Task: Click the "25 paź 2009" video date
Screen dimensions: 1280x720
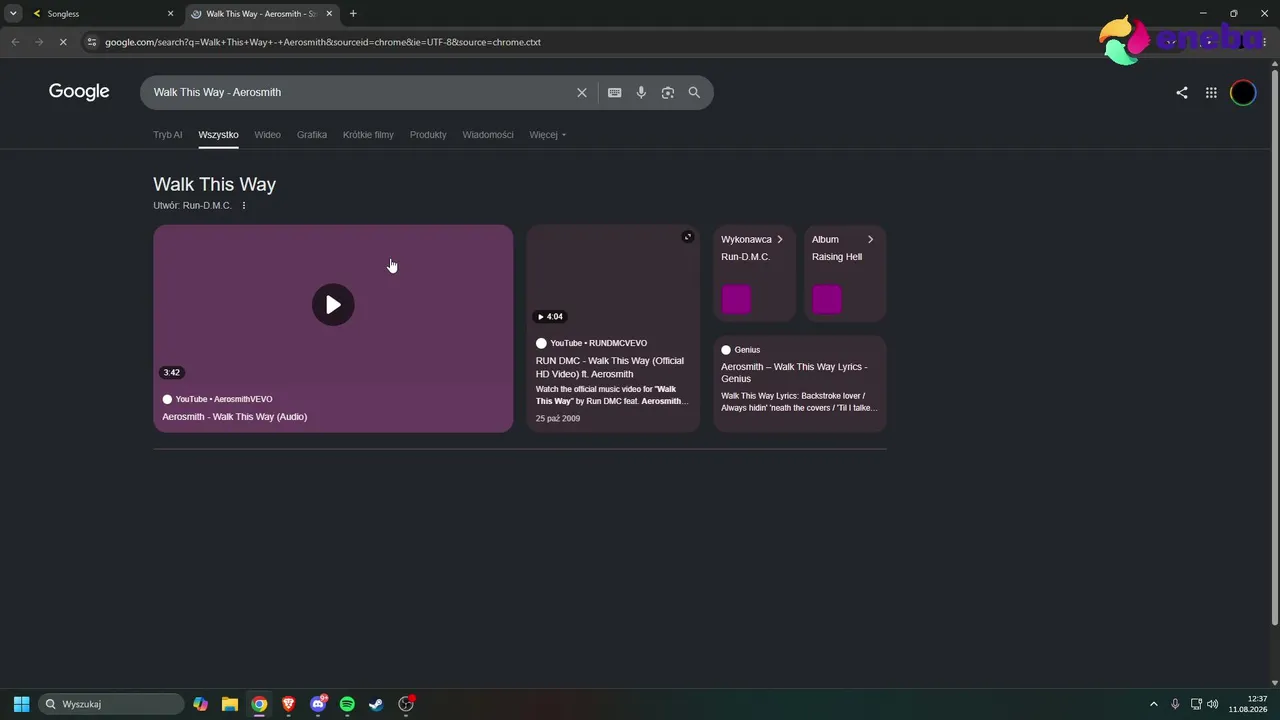Action: [558, 418]
